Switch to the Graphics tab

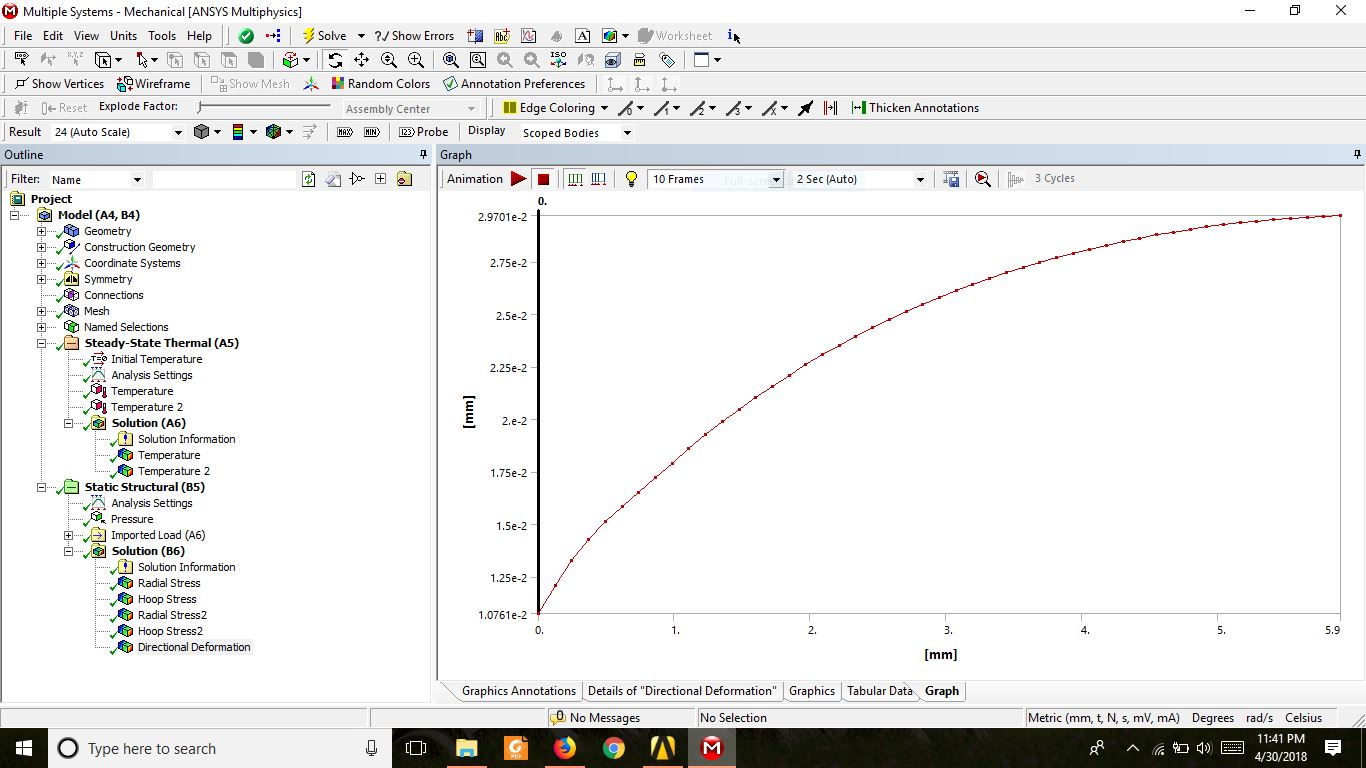(x=812, y=691)
